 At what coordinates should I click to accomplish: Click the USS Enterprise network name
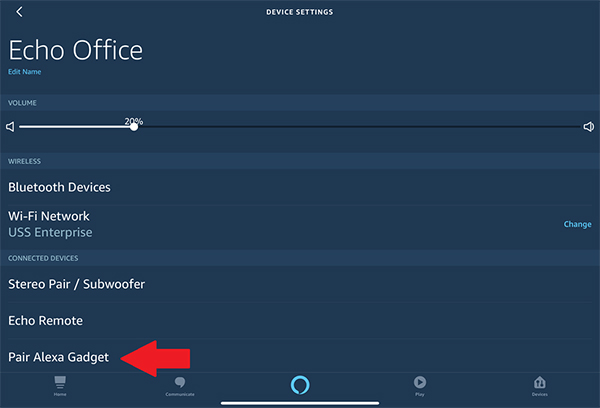click(50, 232)
